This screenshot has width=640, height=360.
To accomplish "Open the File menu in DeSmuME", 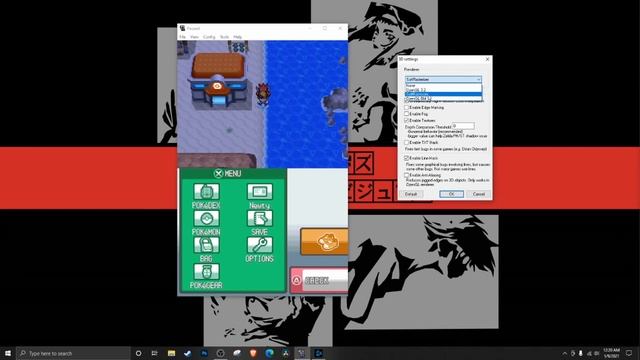I will tap(182, 37).
